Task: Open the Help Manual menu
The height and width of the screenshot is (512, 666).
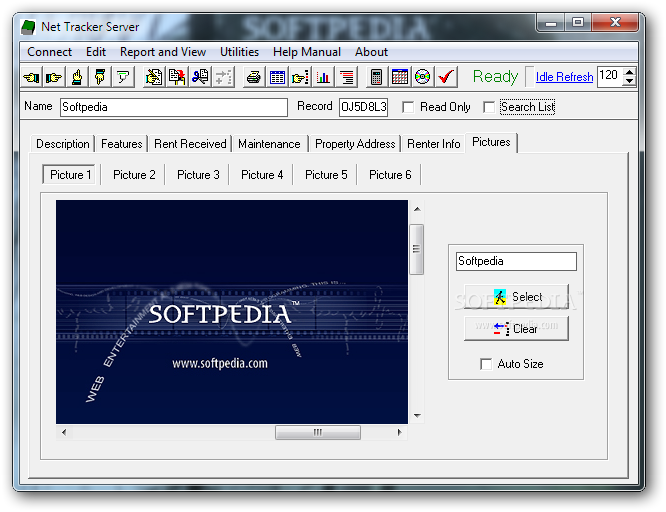Action: [x=307, y=52]
